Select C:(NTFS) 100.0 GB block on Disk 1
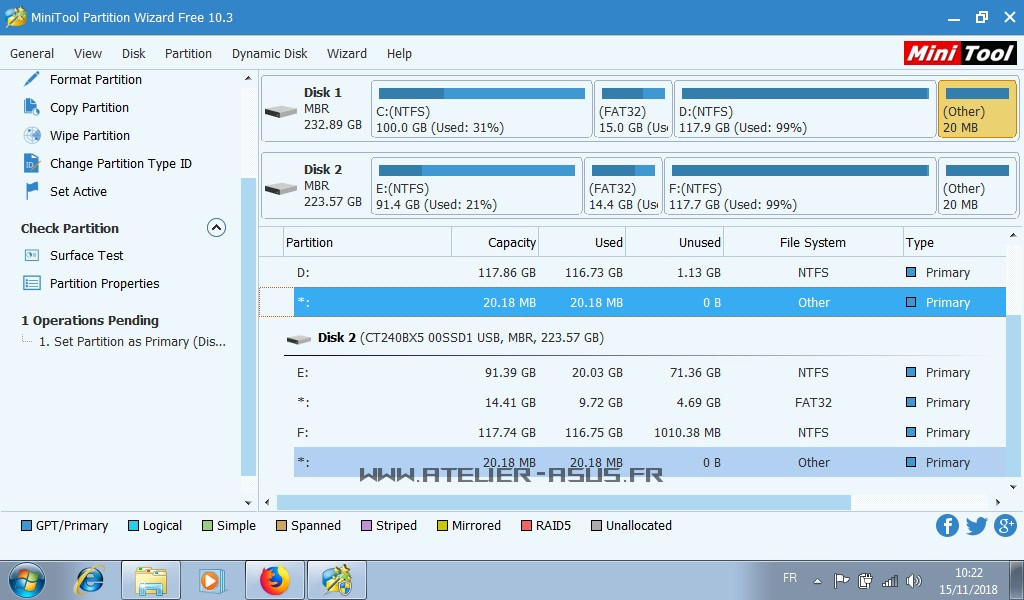 (481, 109)
